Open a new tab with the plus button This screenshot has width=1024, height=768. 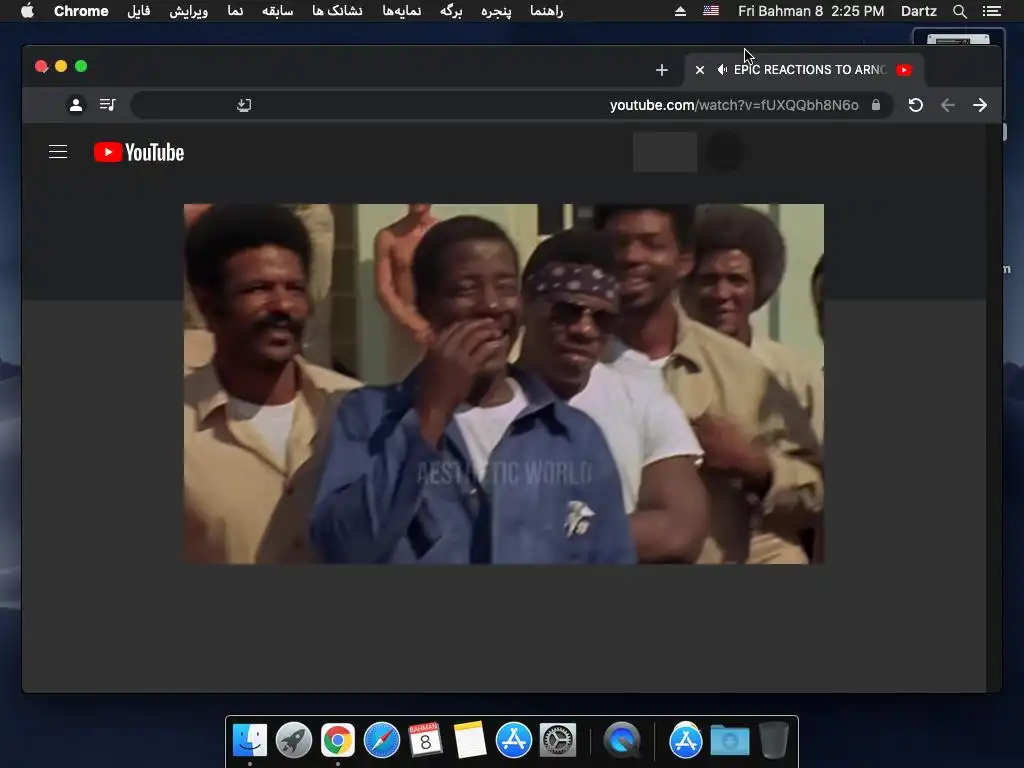[662, 70]
